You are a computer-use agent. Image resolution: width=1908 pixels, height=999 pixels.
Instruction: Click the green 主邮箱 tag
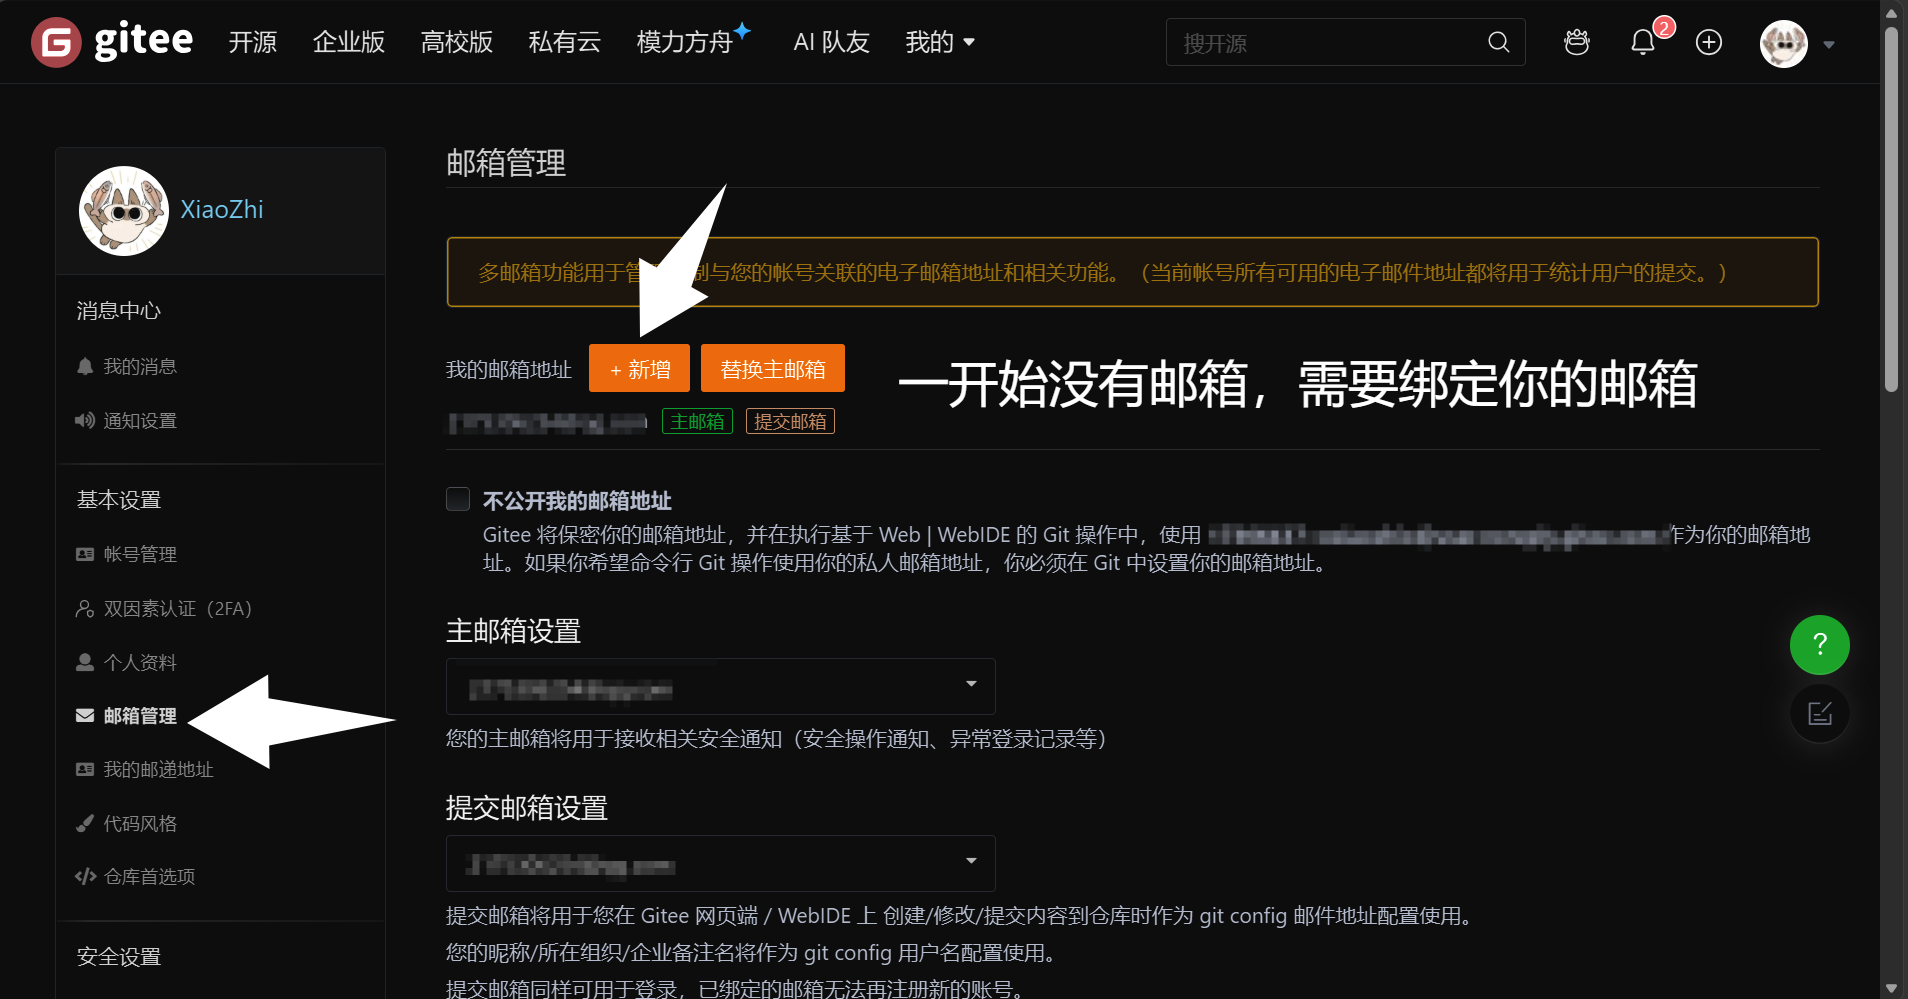697,421
